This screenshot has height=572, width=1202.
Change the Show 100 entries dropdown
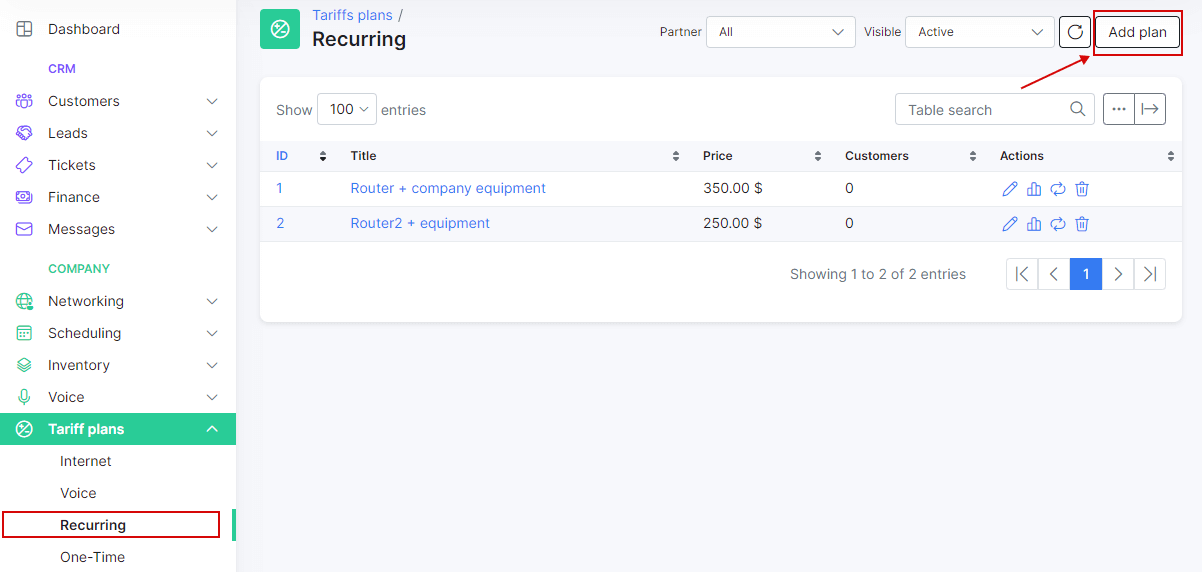[x=346, y=110]
